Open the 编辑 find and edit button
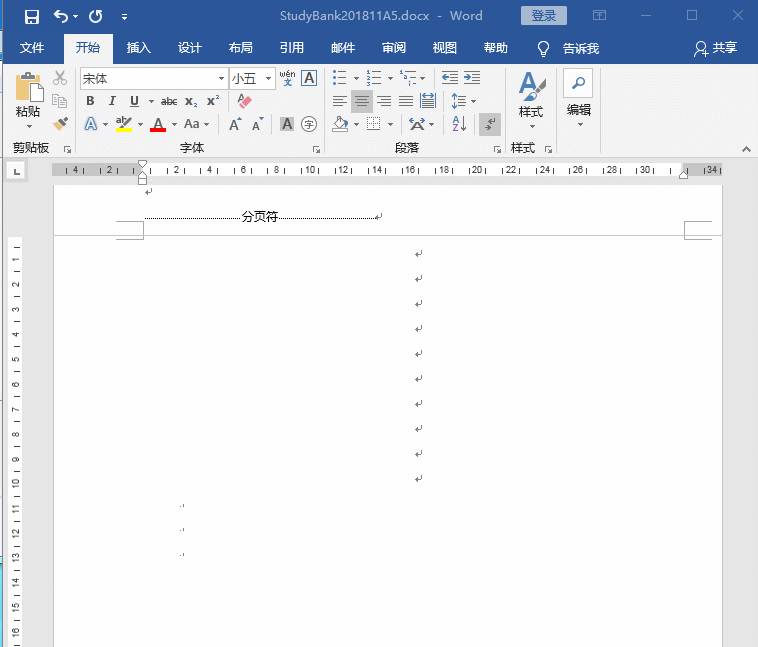The height and width of the screenshot is (647, 758). pos(578,100)
